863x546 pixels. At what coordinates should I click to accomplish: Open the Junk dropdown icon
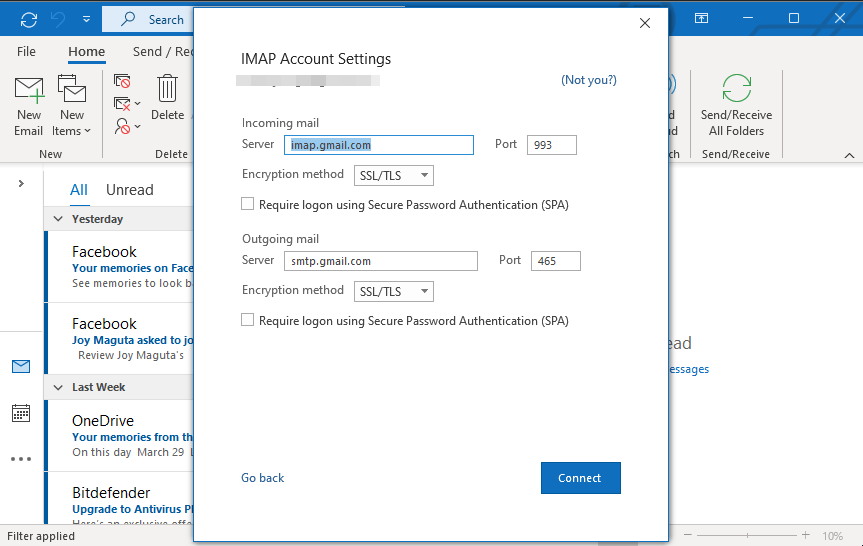point(127,126)
